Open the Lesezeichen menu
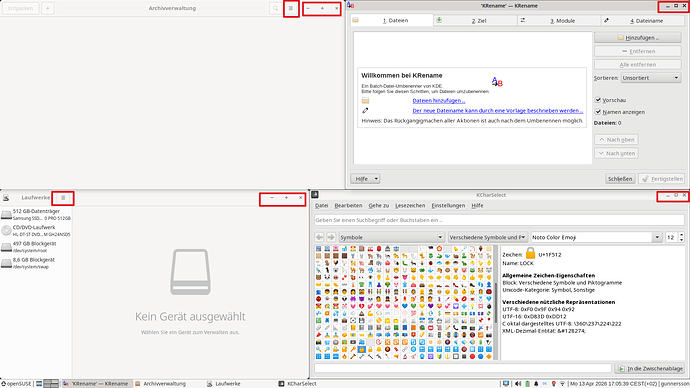This screenshot has width=690, height=388. [x=410, y=205]
